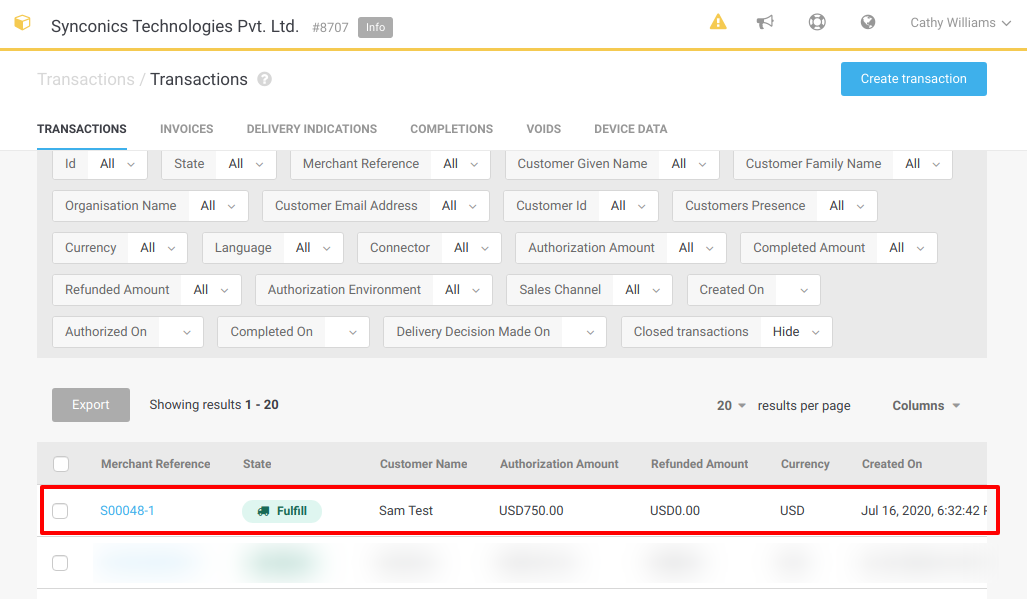This screenshot has width=1027, height=599.
Task: Click the megaphone announcements icon
Action: 766,22
